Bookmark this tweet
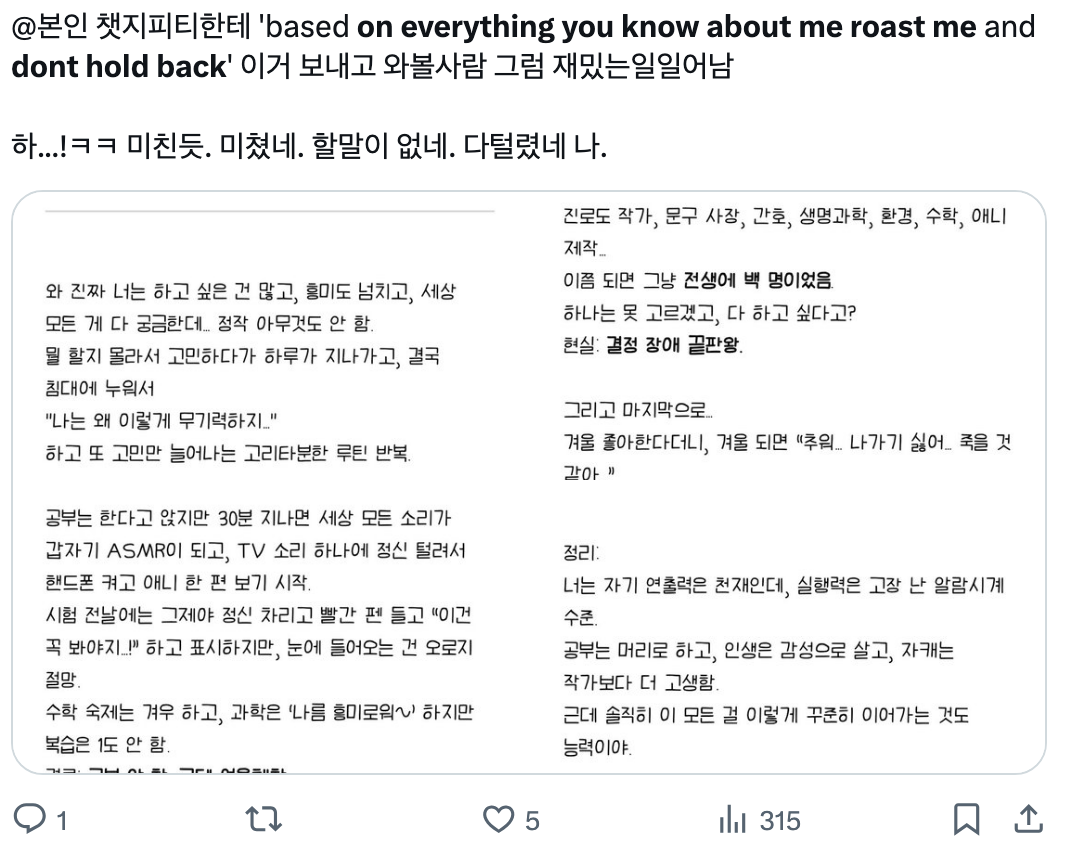1070x850 pixels. pyautogui.click(x=966, y=819)
